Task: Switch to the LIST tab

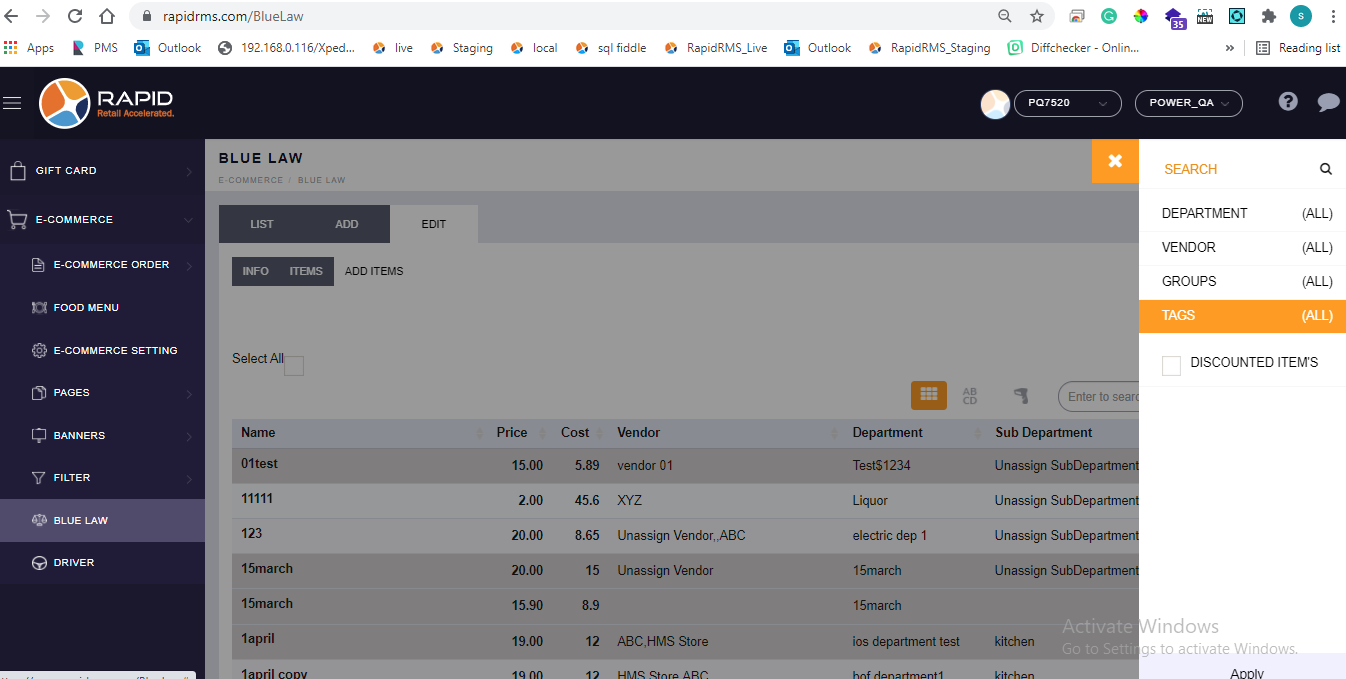Action: 262,224
